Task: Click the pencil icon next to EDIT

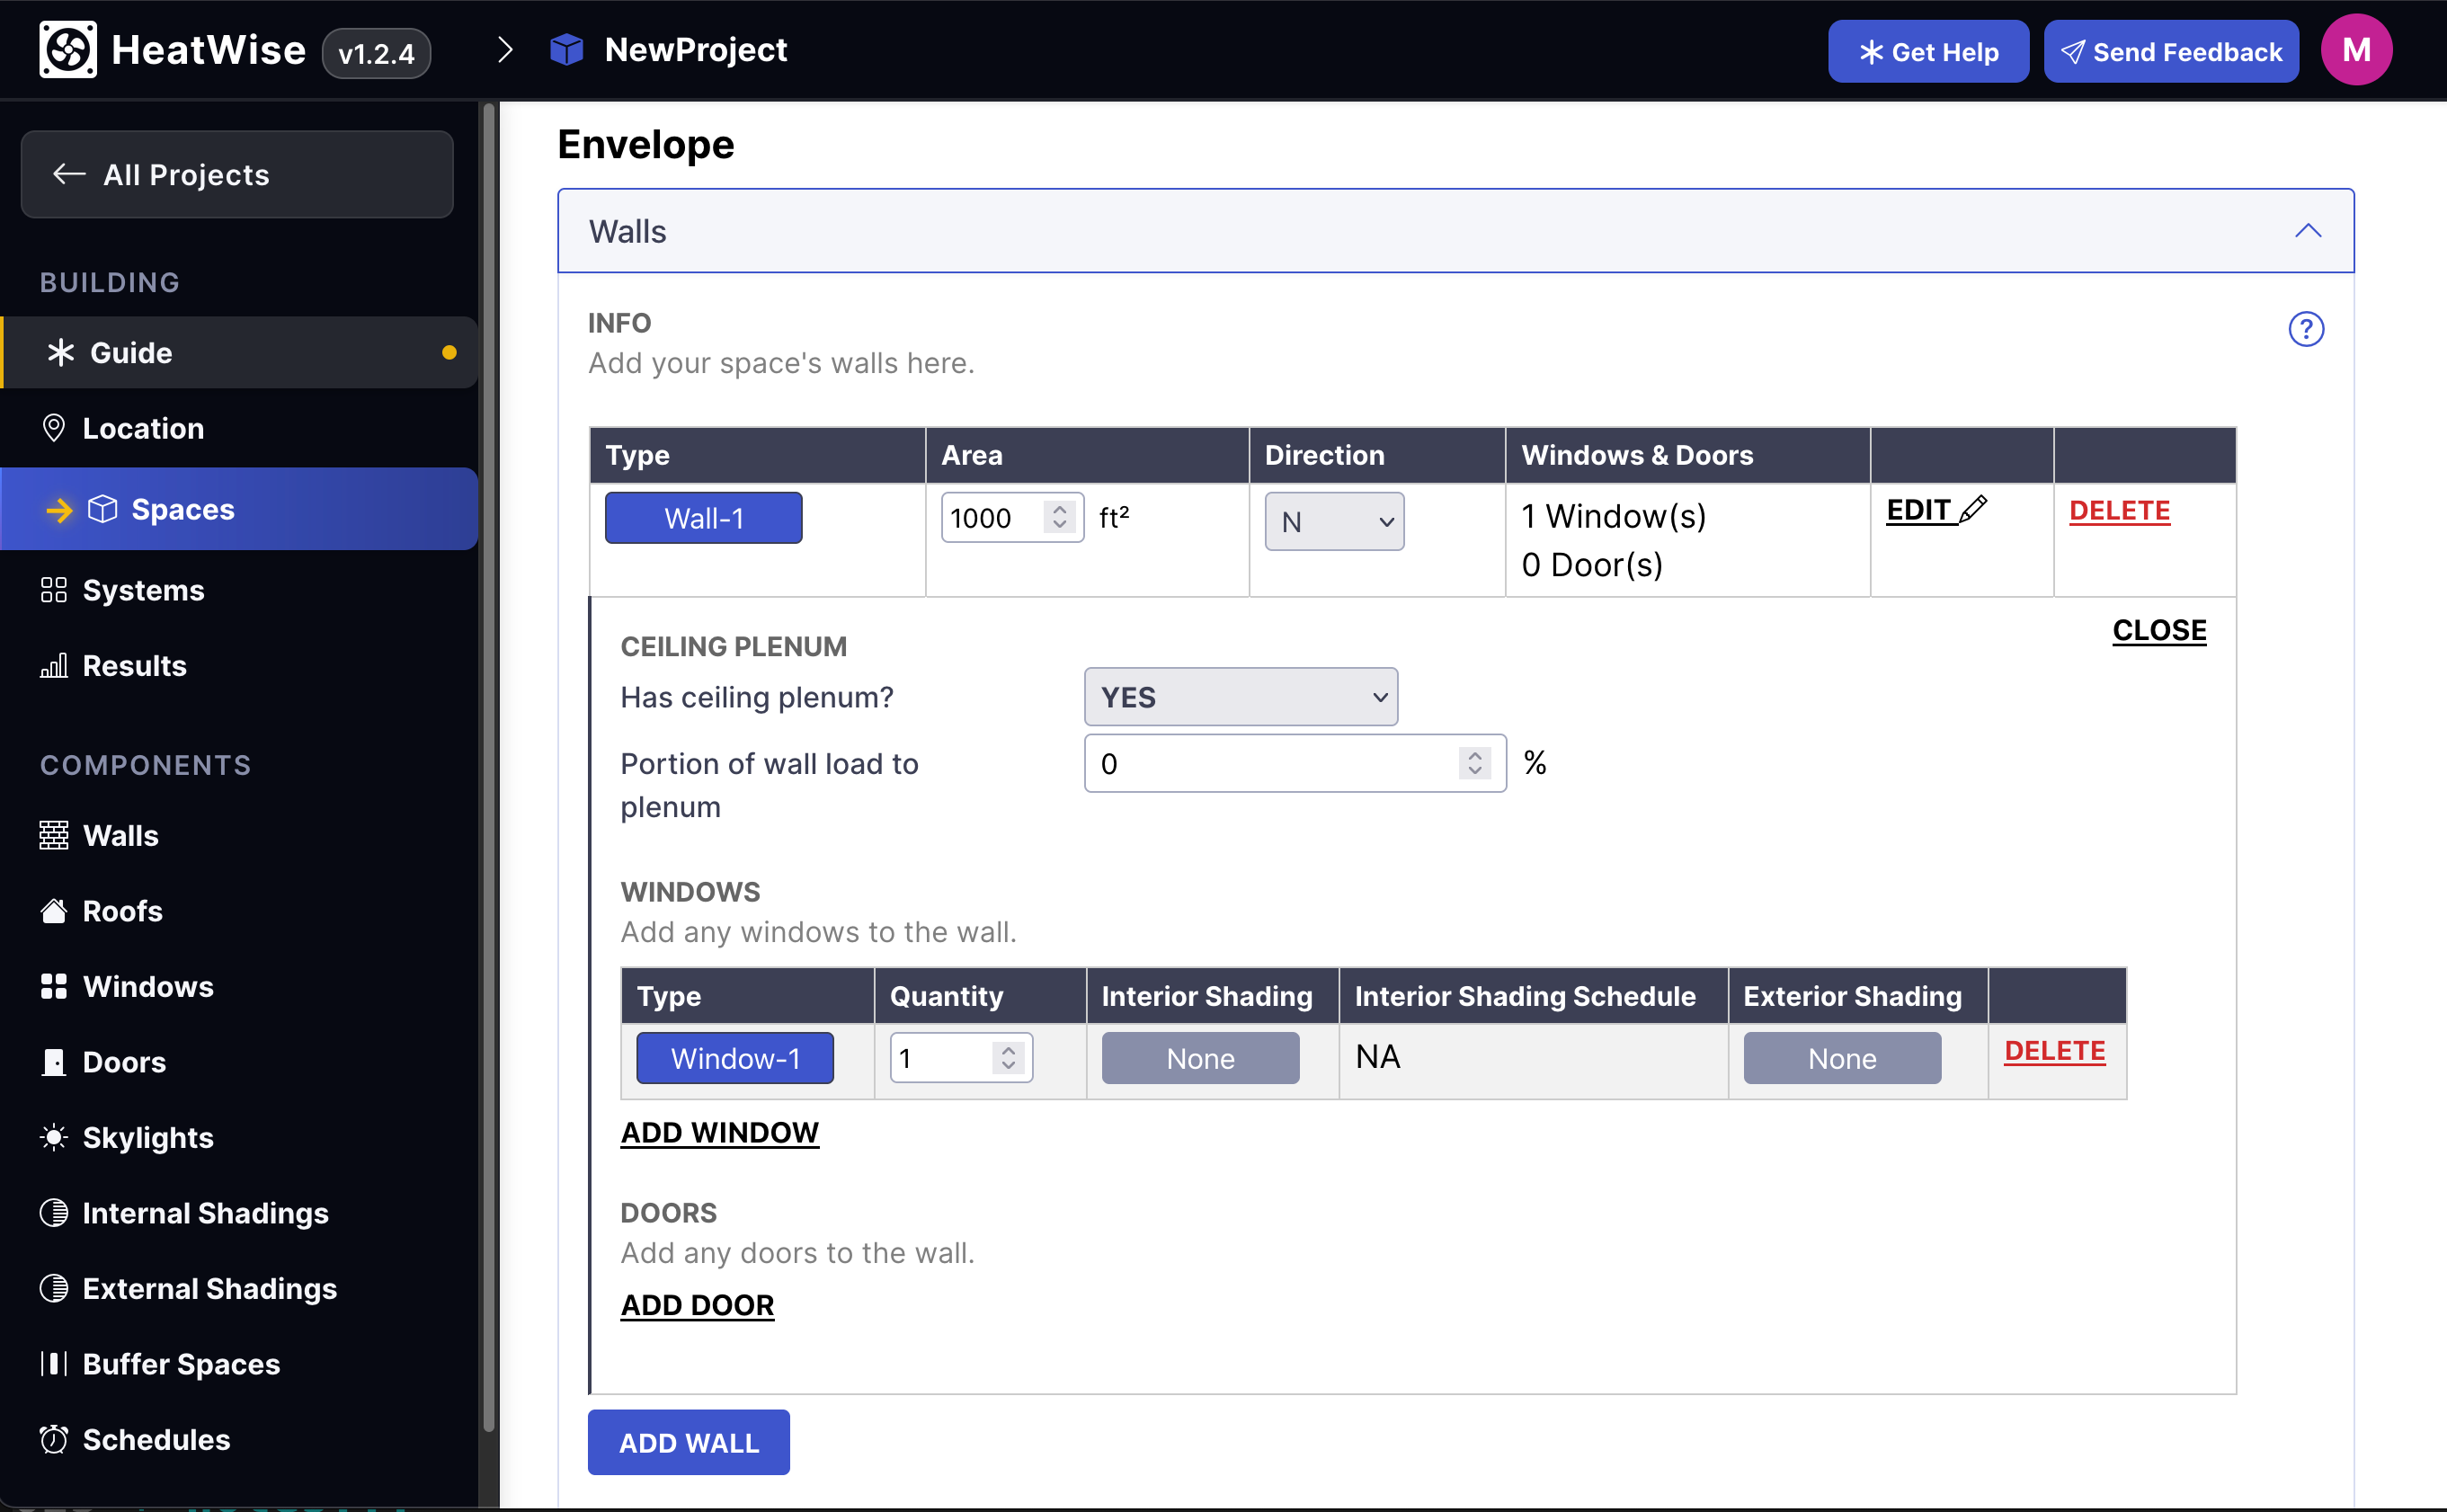Action: (x=1972, y=509)
